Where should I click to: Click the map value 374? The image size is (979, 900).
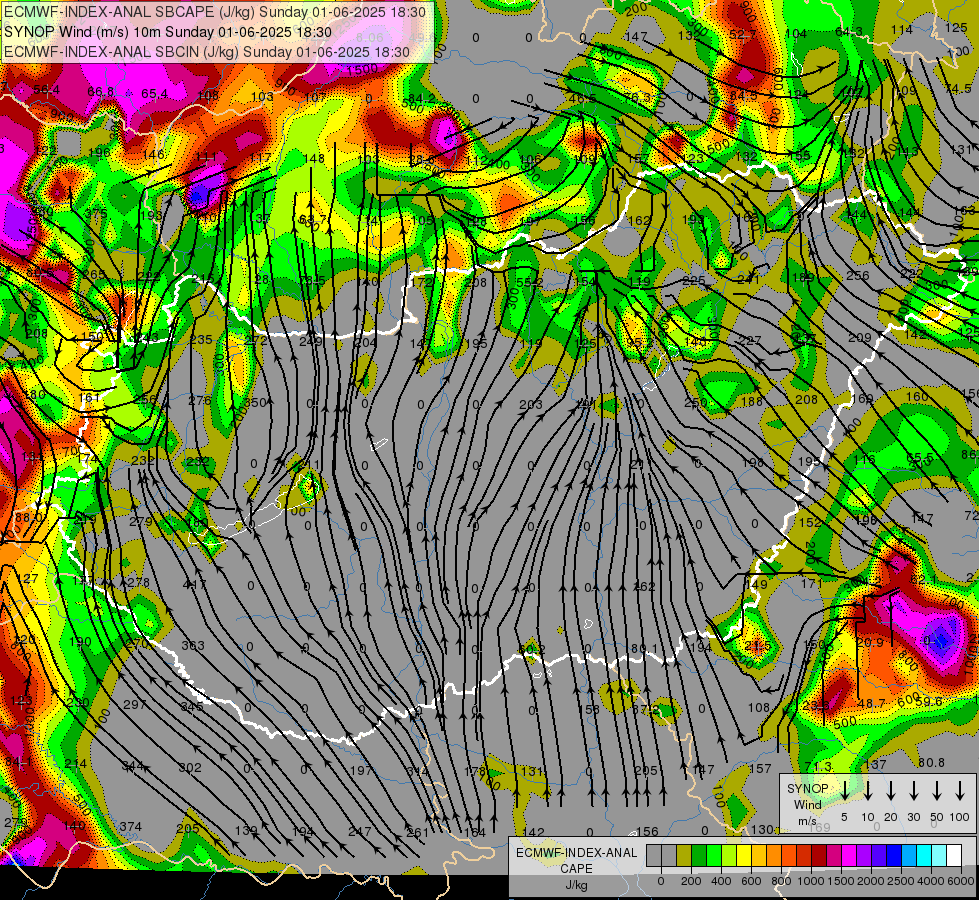coord(130,826)
